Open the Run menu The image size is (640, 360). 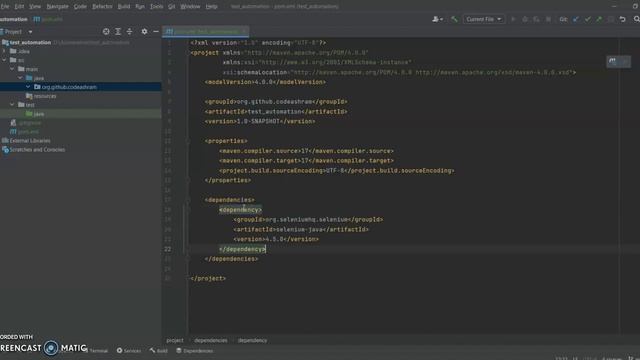coord(140,7)
